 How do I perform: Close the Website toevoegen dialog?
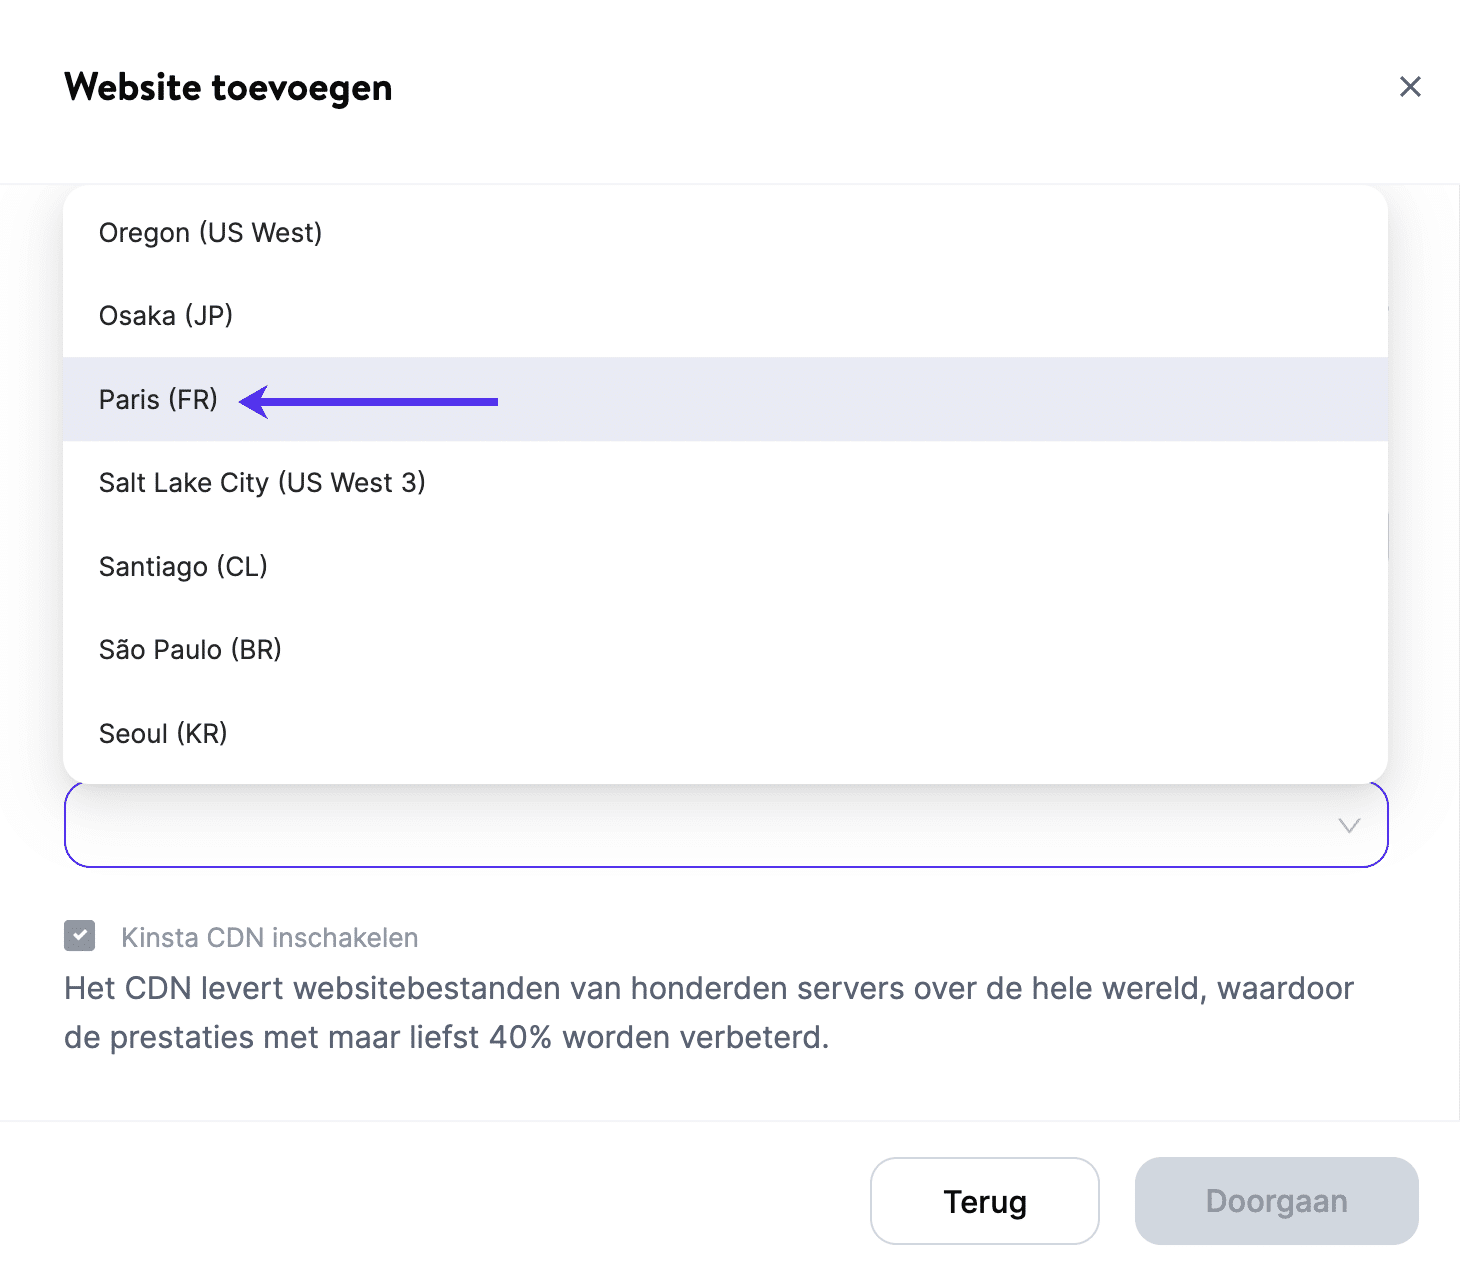point(1410,87)
